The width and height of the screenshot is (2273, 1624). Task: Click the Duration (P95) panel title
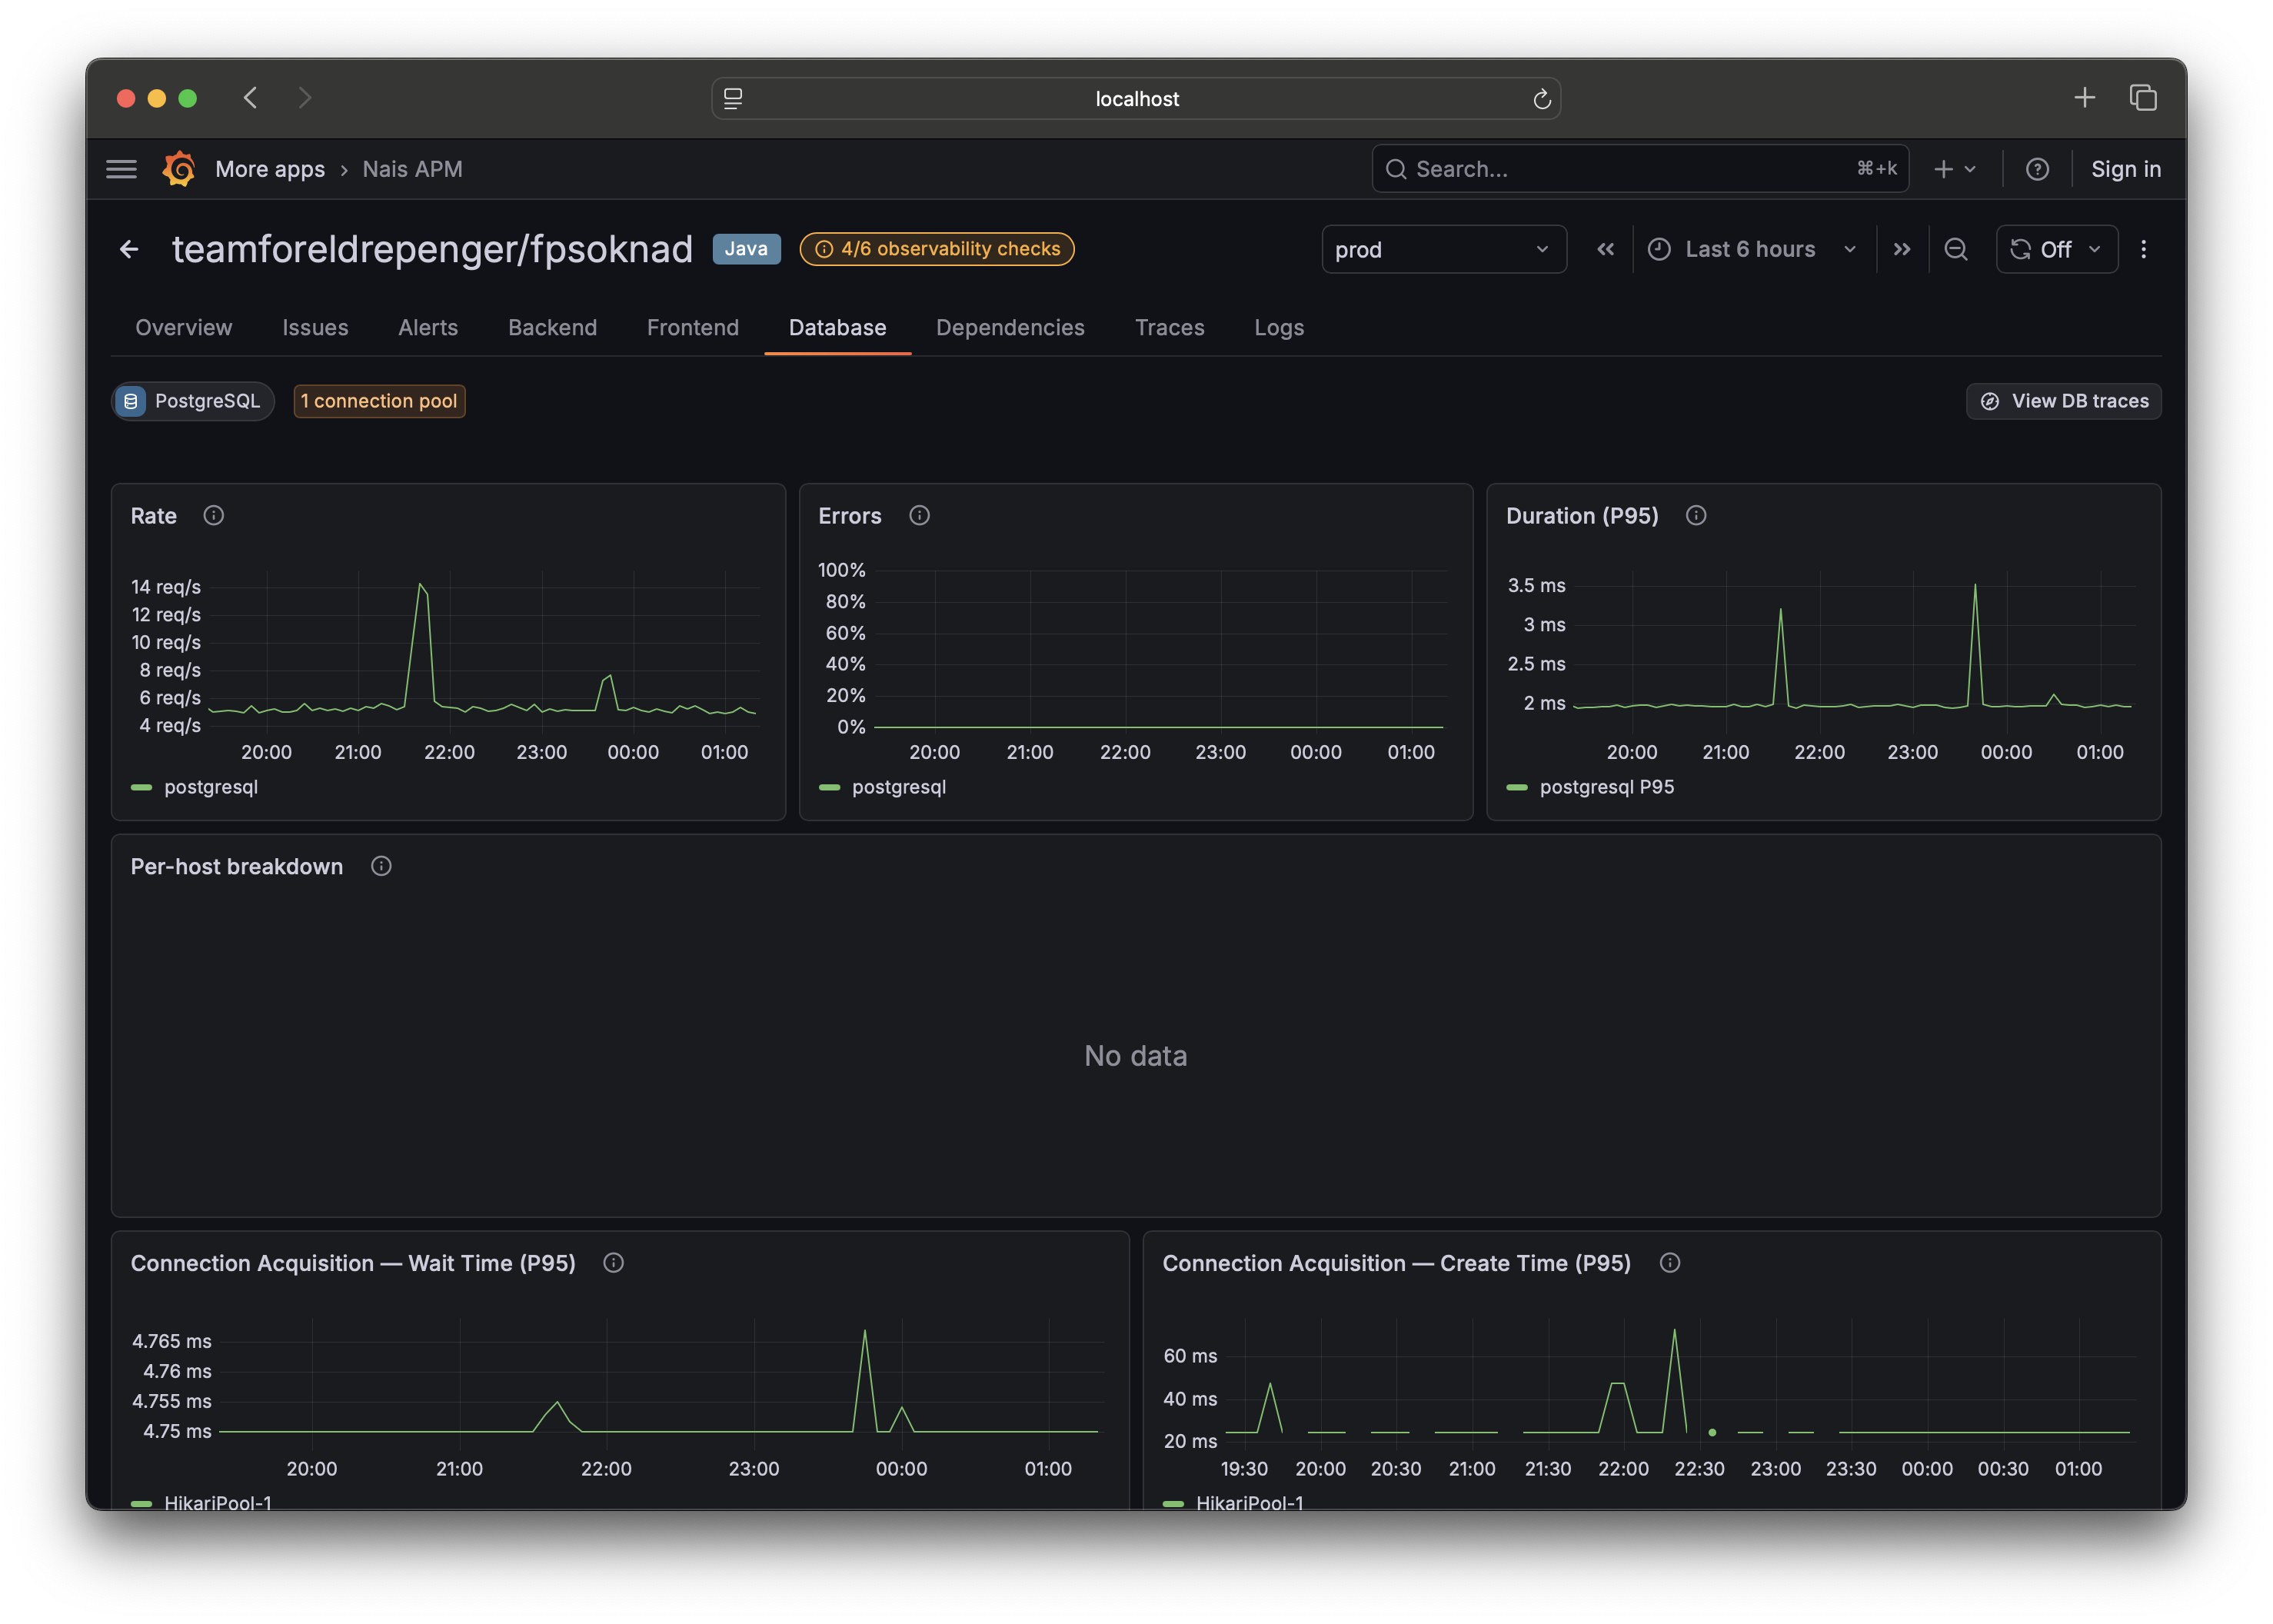point(1582,516)
